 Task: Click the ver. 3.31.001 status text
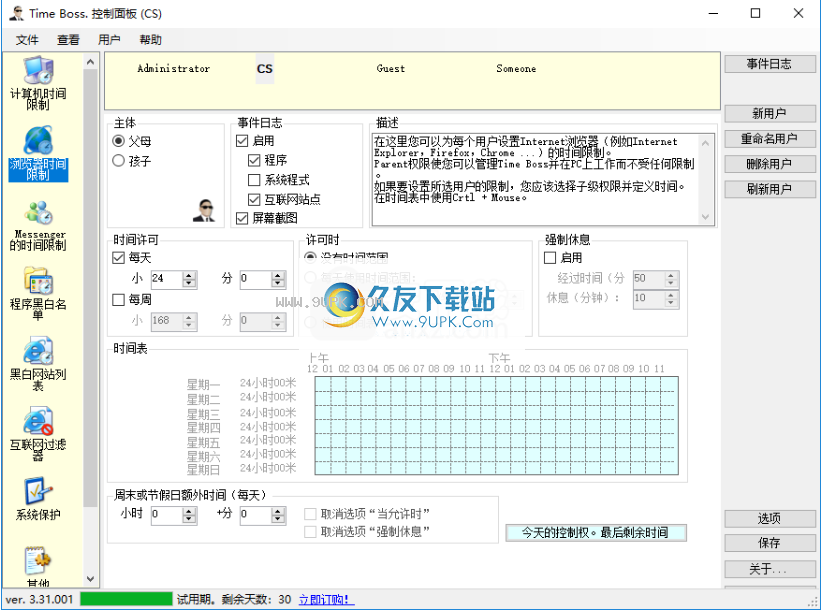point(39,599)
